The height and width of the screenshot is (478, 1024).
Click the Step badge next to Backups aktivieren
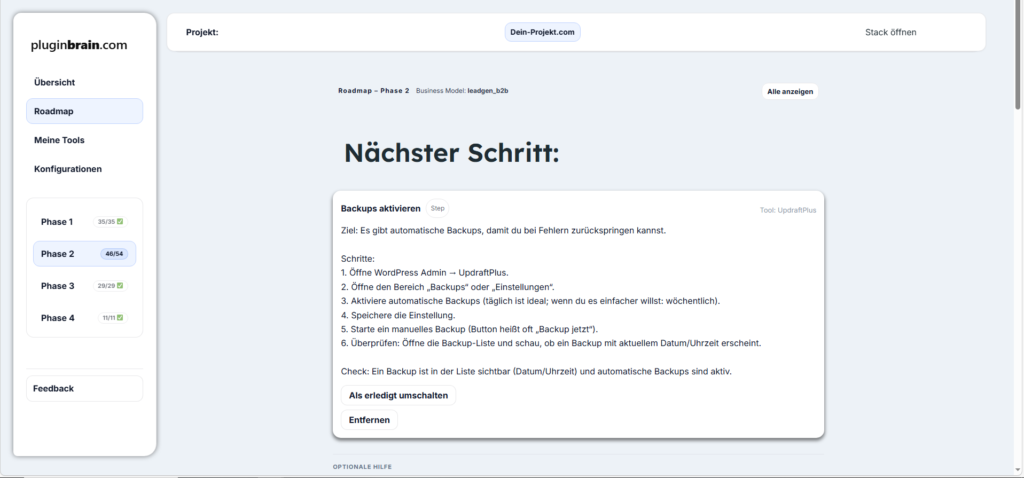[x=437, y=208]
